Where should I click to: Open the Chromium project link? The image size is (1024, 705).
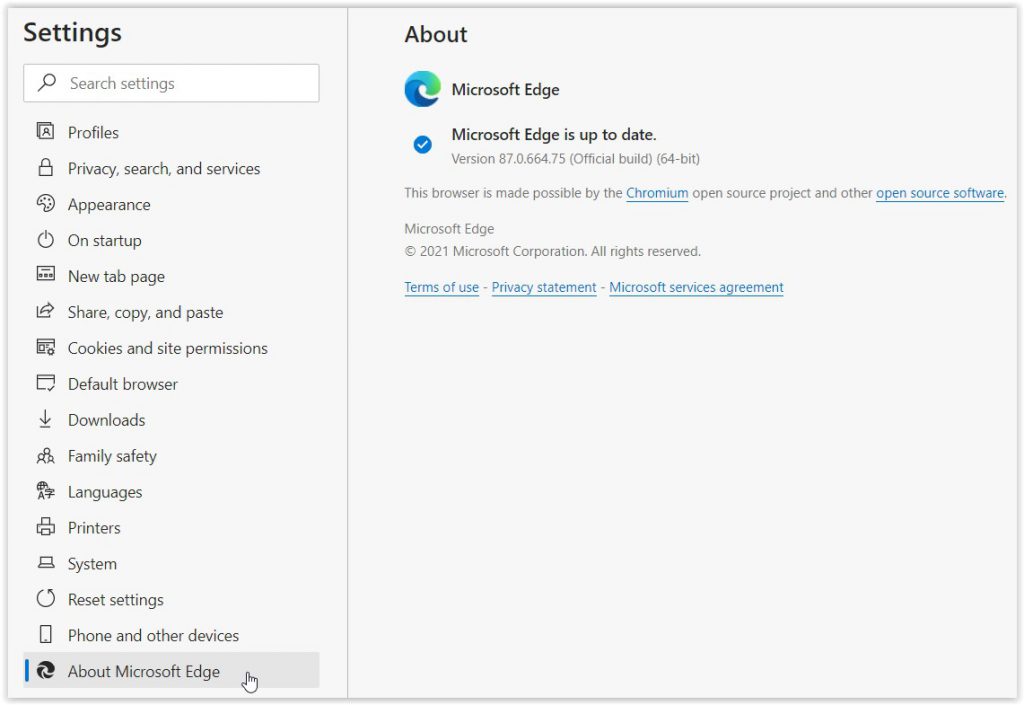[x=657, y=193]
